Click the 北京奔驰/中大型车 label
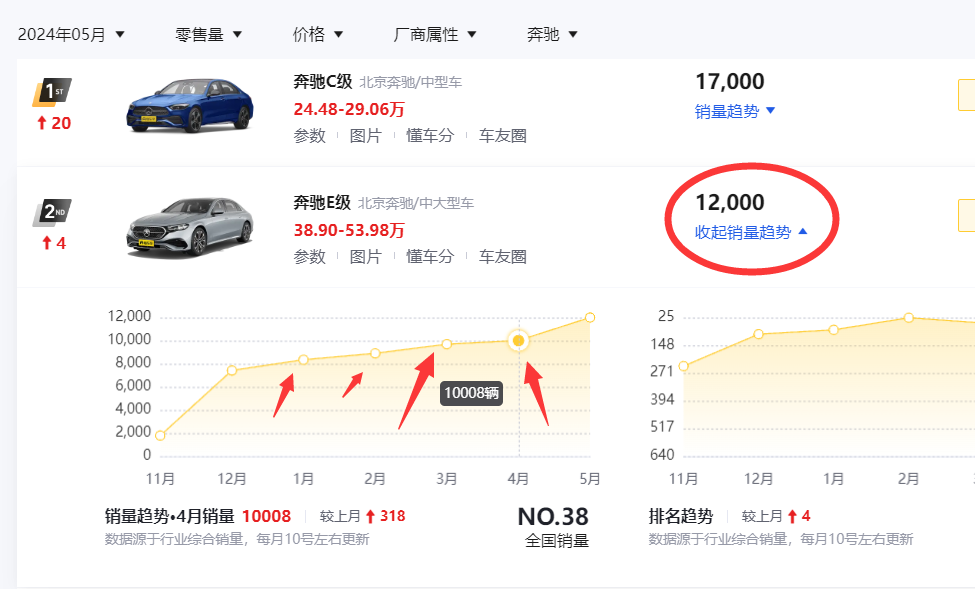This screenshot has width=975, height=589. (416, 203)
